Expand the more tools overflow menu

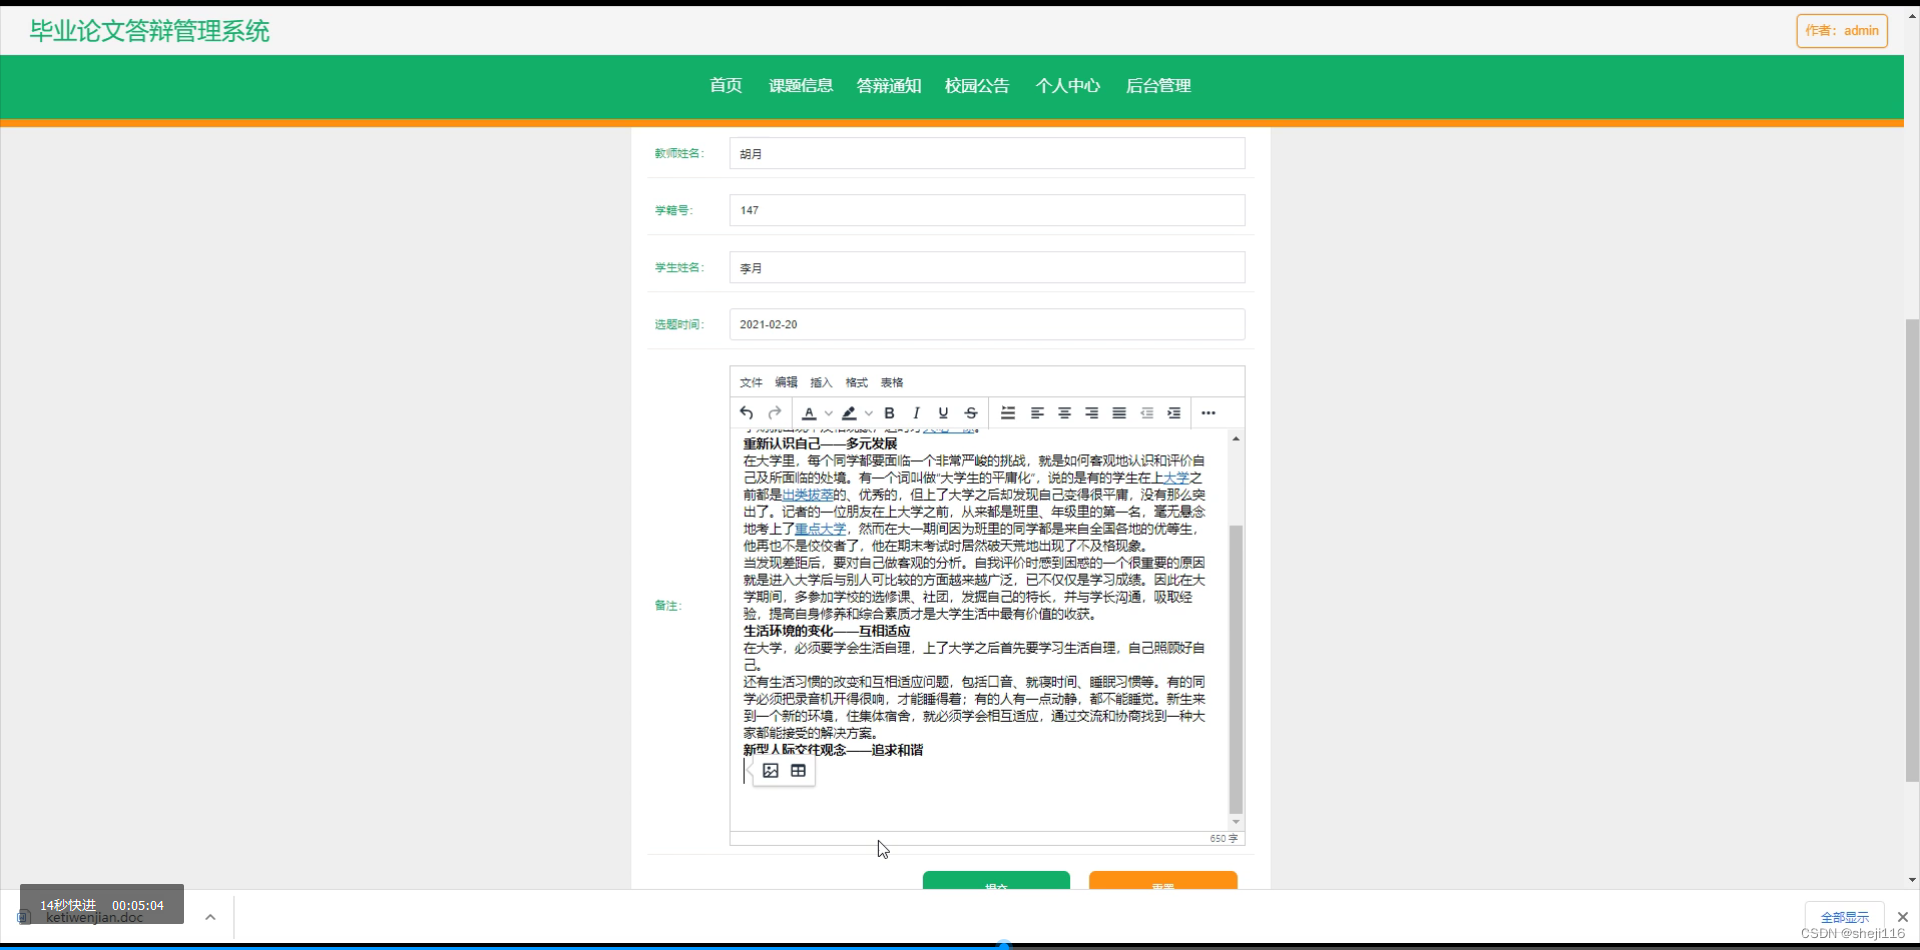click(1209, 413)
